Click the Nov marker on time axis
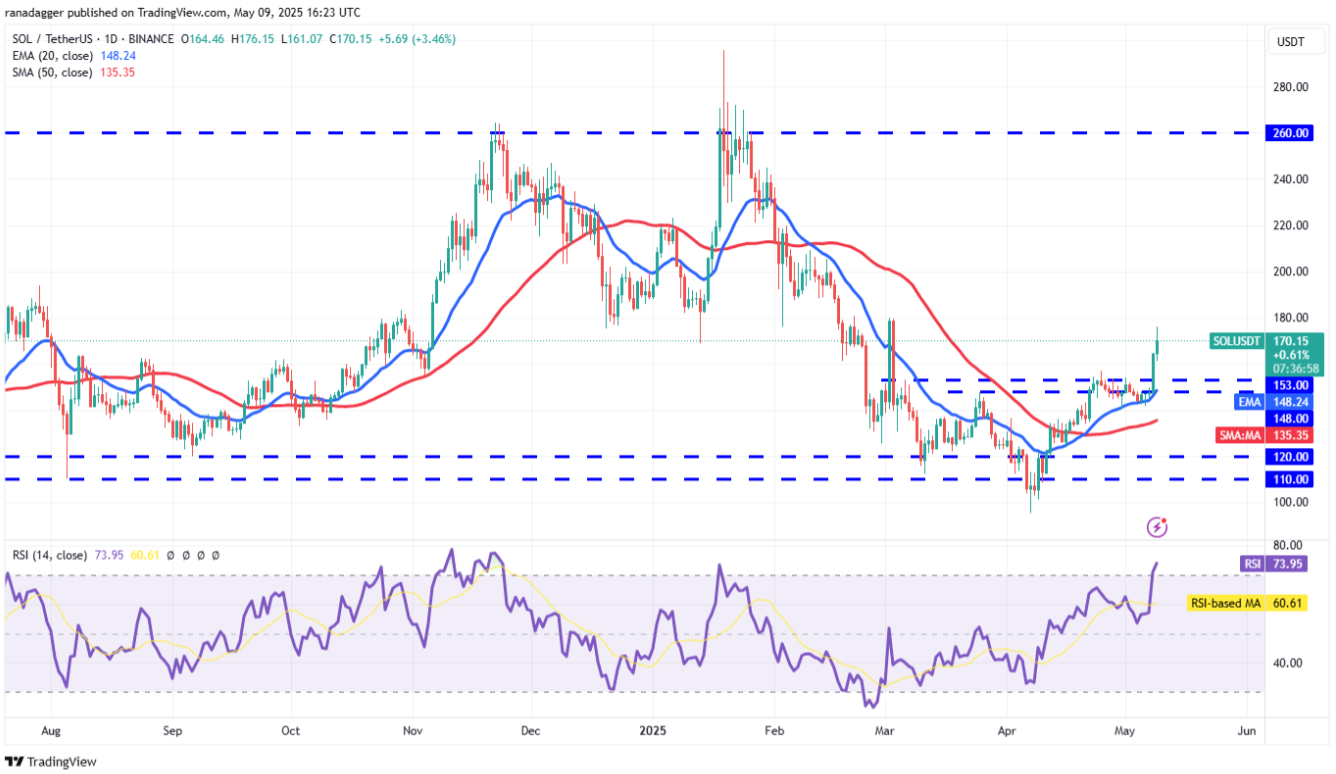 (x=412, y=731)
